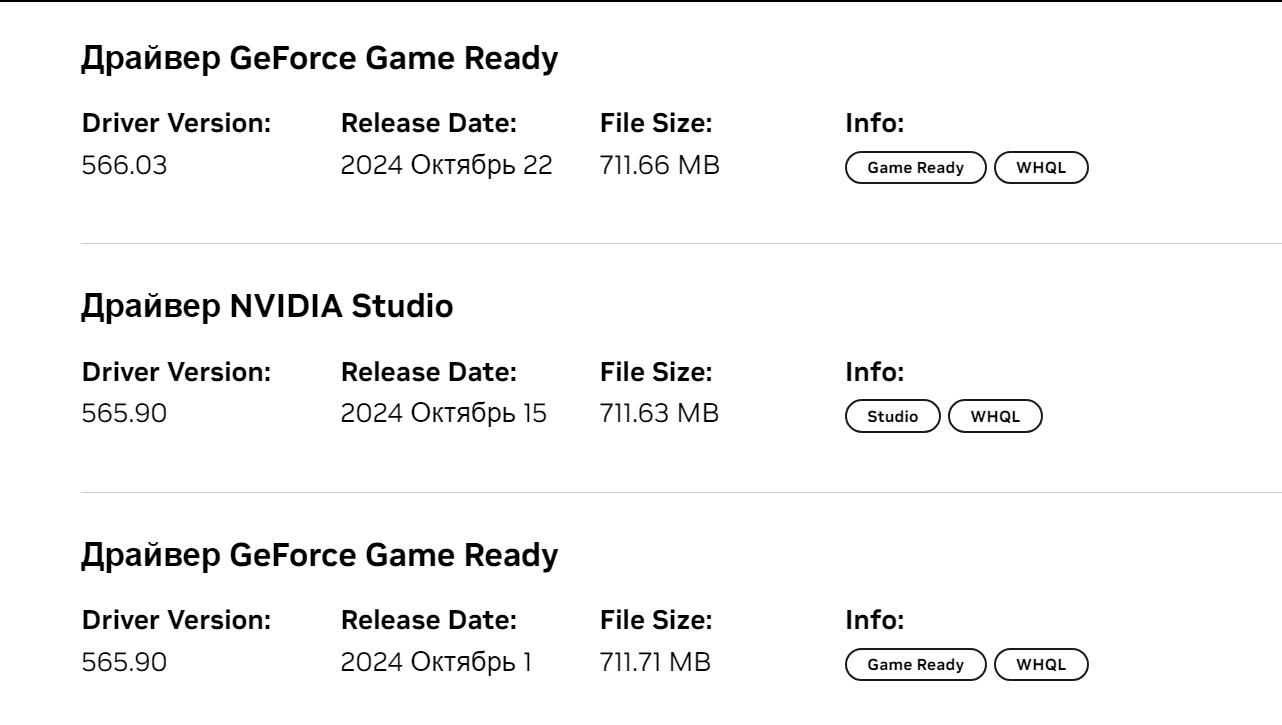Viewport: 1282px width, 725px height.
Task: Click the Driver Version label above 566.03
Action: 176,124
